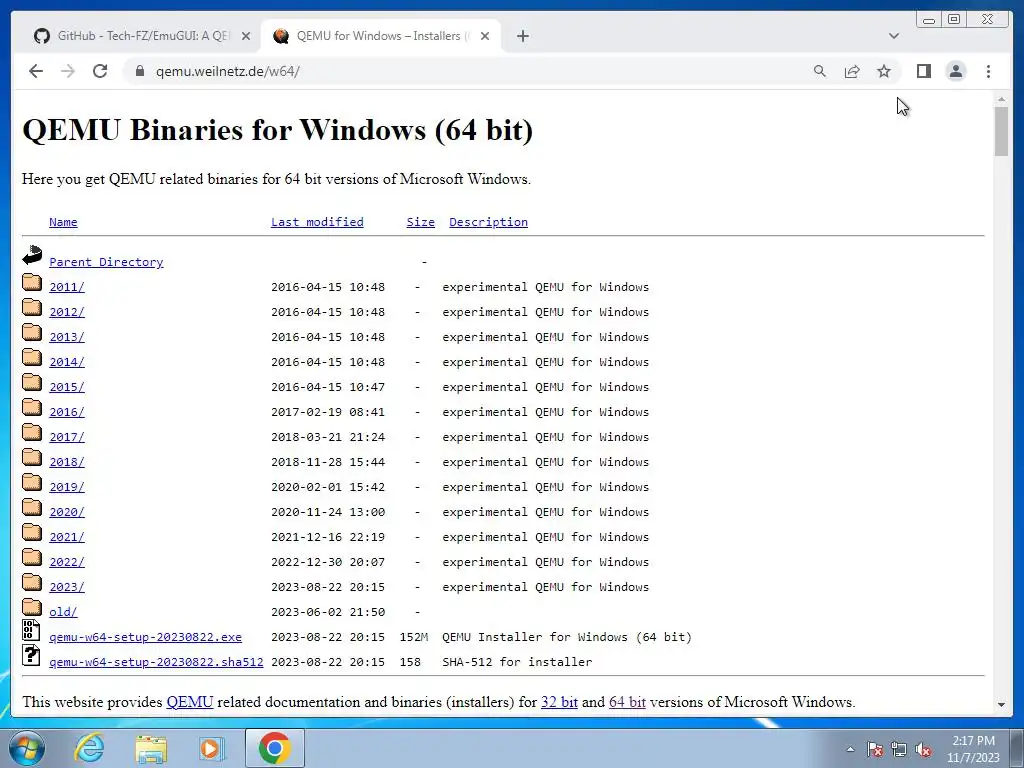1024x768 pixels.
Task: Open the 2018/ folder link
Action: [x=67, y=462]
